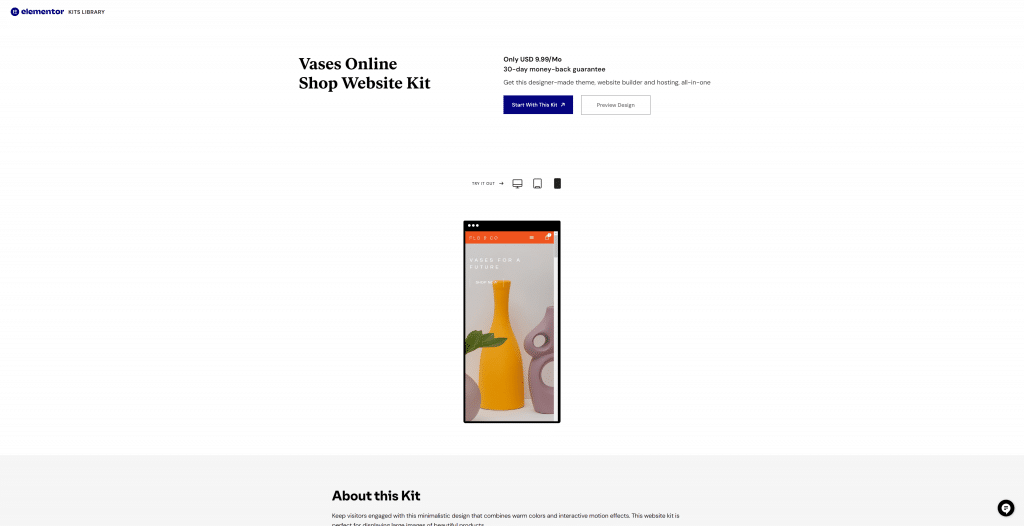Viewport: 1024px width, 526px height.
Task: Open hamburger menu in mobile preview
Action: coord(532,238)
